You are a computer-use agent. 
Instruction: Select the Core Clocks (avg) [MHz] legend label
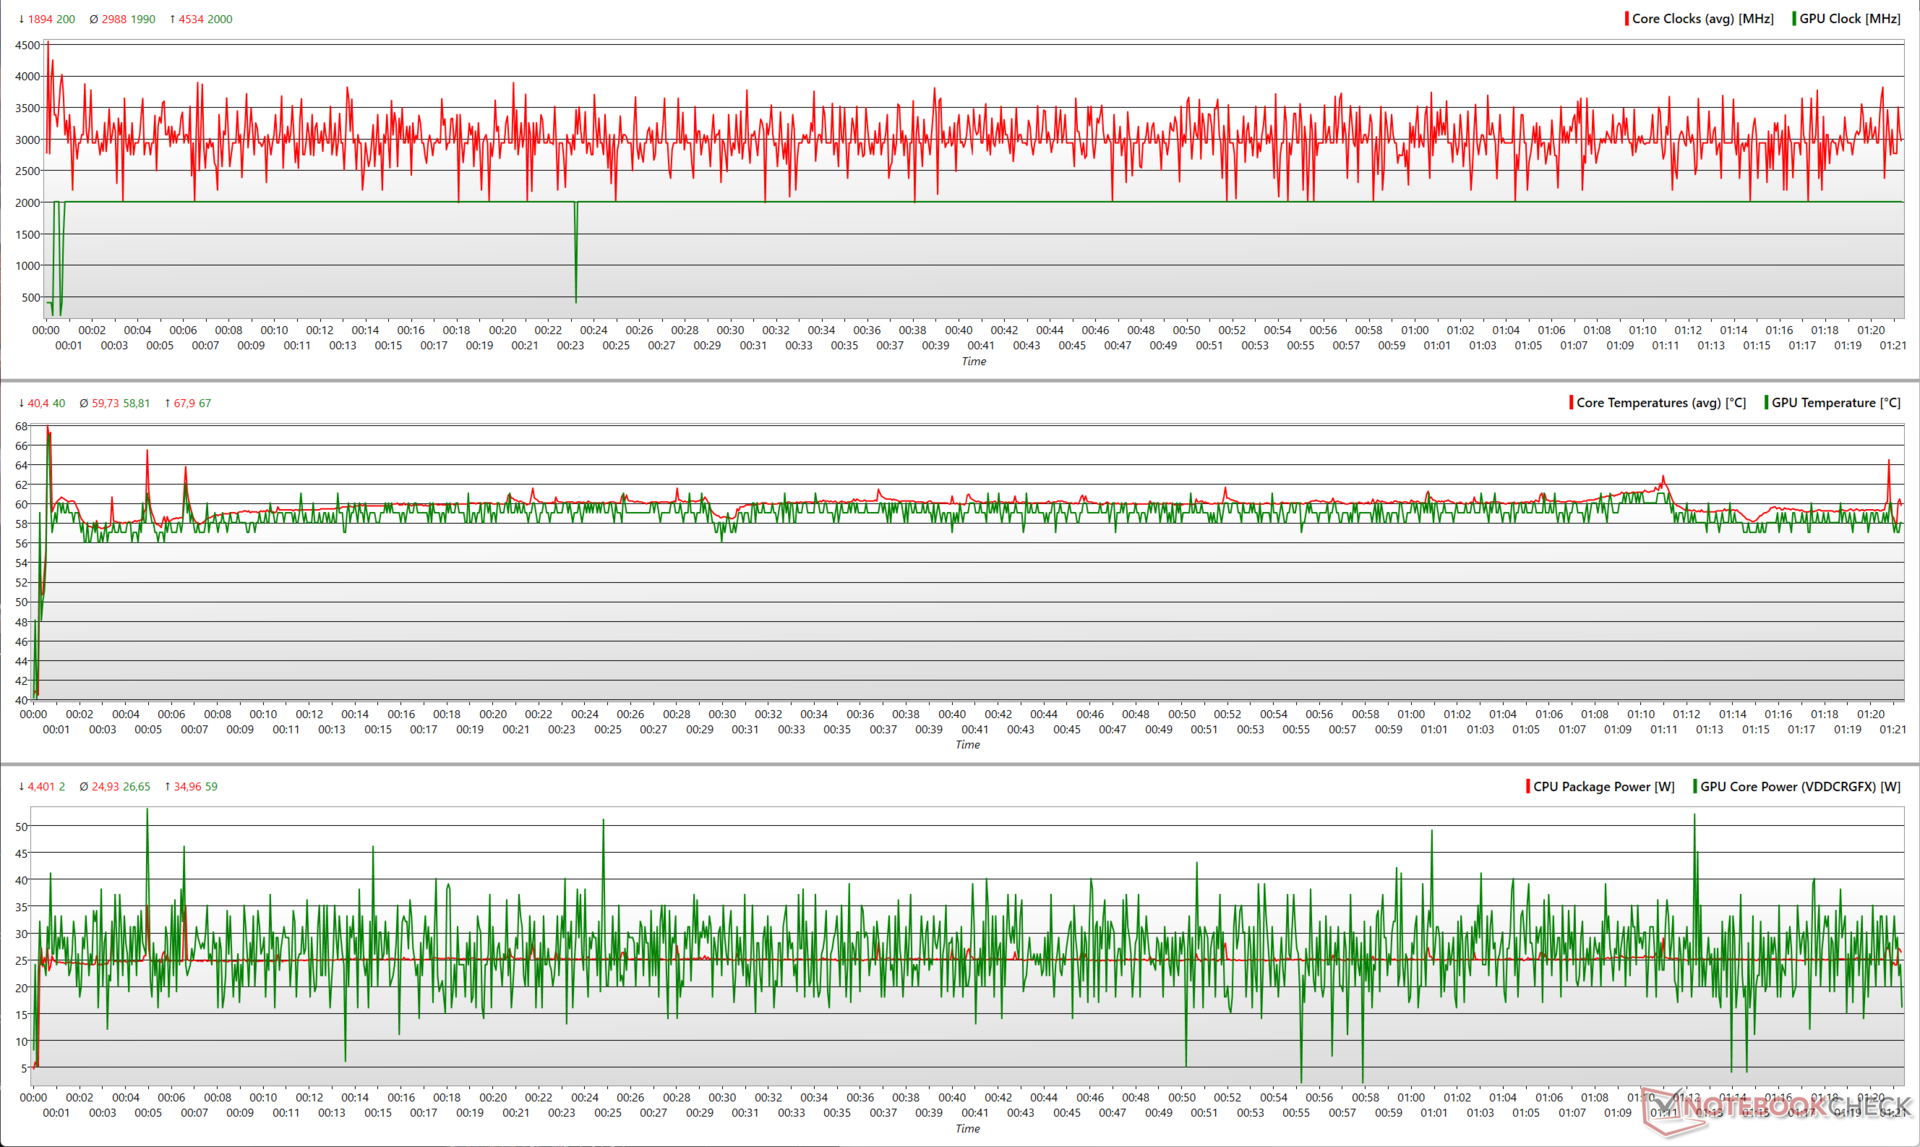click(1702, 19)
